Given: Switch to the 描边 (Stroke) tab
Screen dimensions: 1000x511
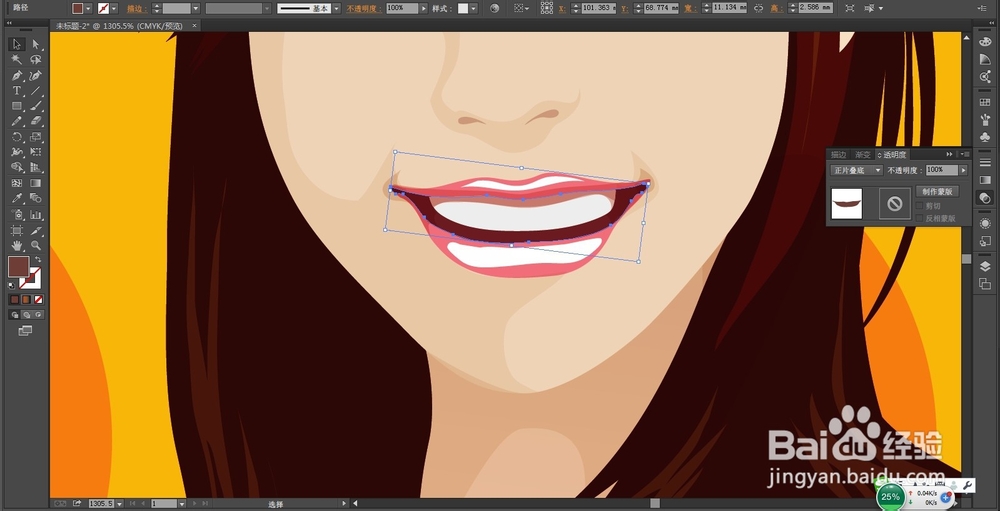Looking at the screenshot, I should [839, 155].
